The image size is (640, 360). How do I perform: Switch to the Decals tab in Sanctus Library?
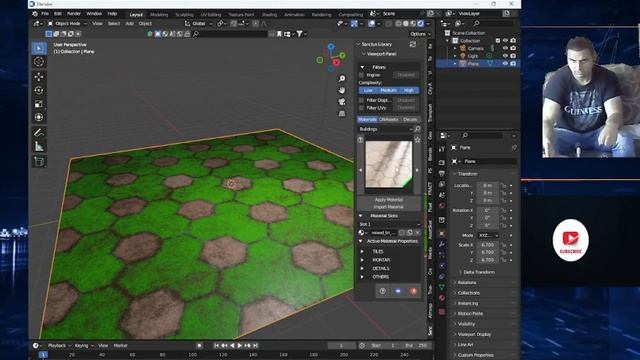tap(410, 120)
